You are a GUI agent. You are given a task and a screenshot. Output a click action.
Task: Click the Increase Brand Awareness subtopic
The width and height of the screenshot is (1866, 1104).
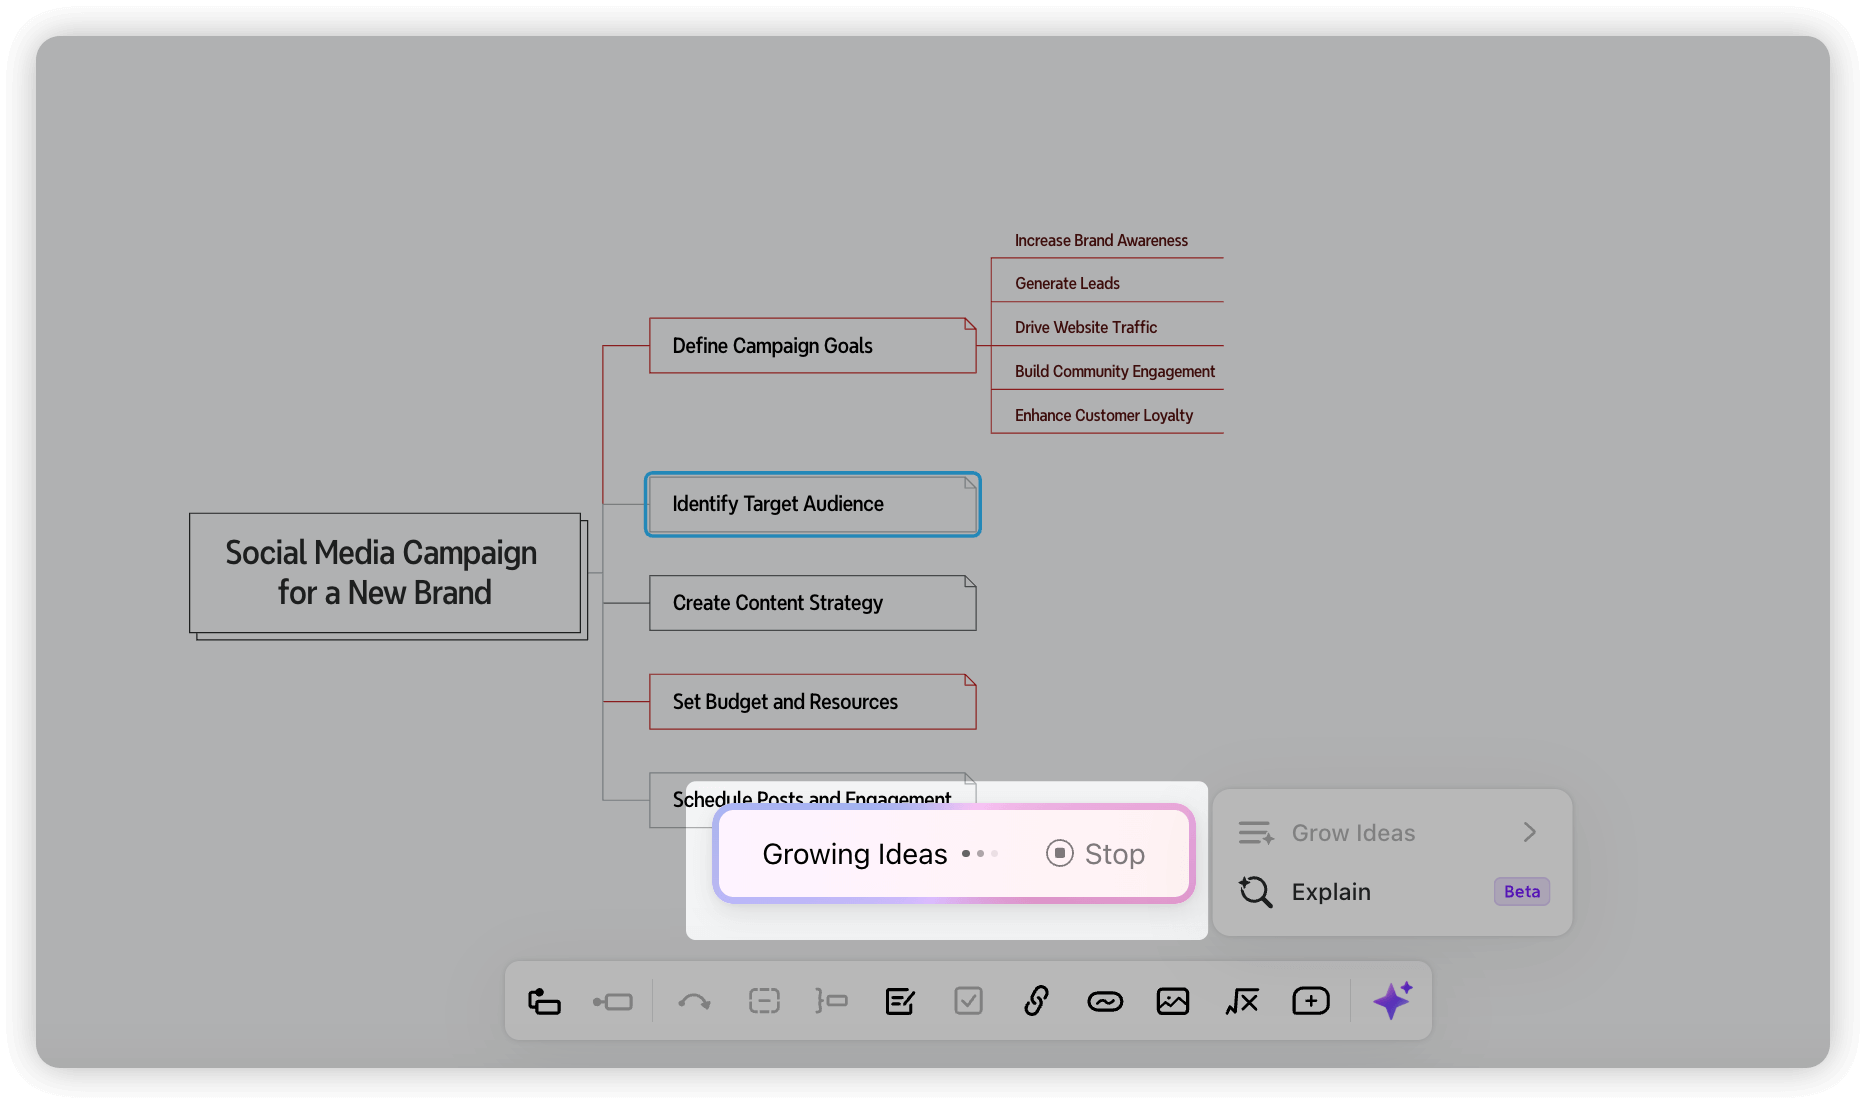point(1101,241)
